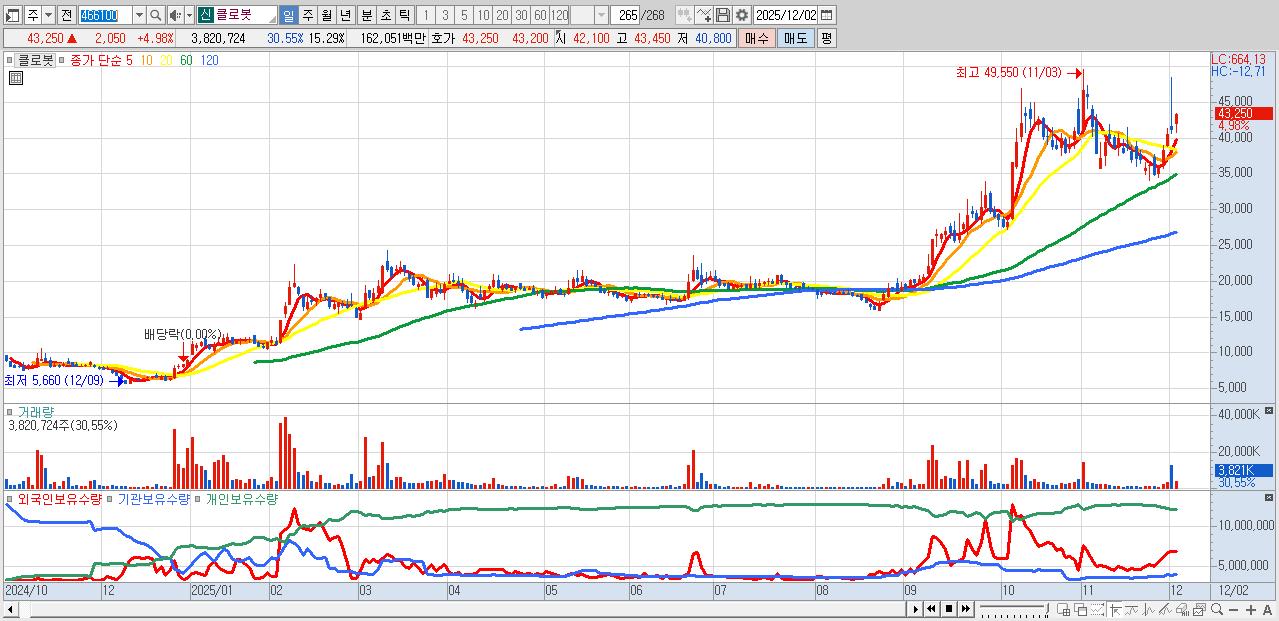The width and height of the screenshot is (1279, 621).
Task: Adjust the playback speed slider at bottom
Action: click(1014, 609)
